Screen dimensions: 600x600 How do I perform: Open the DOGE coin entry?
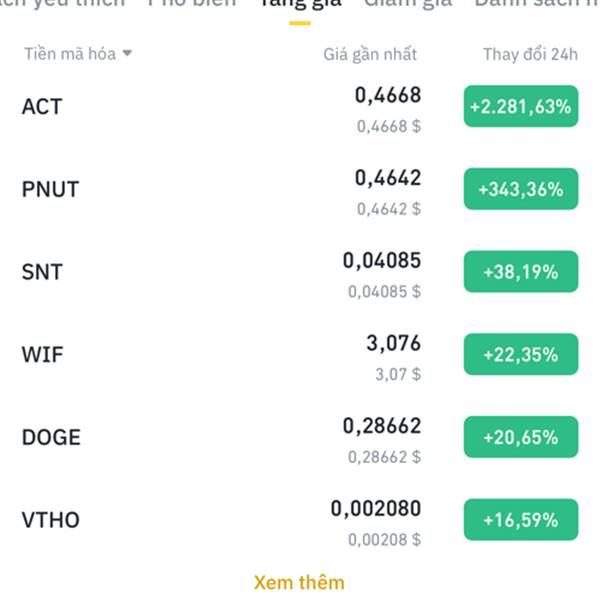(x=51, y=437)
